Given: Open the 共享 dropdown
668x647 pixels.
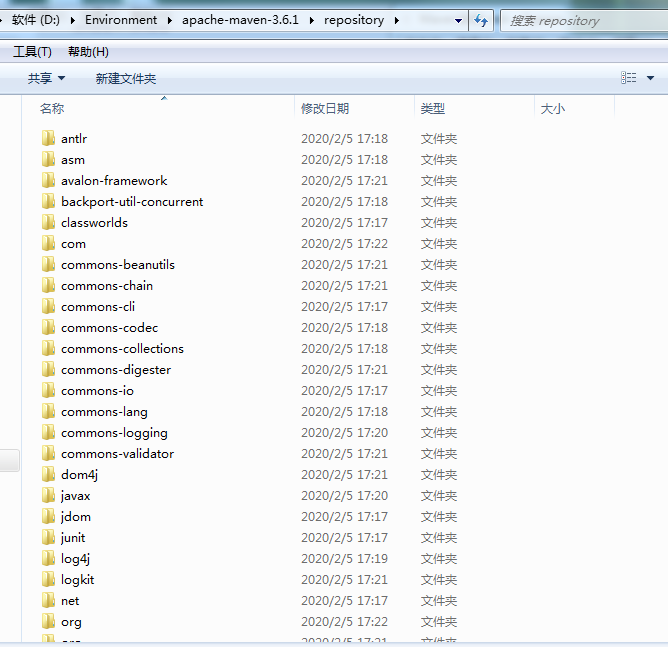Looking at the screenshot, I should (46, 78).
